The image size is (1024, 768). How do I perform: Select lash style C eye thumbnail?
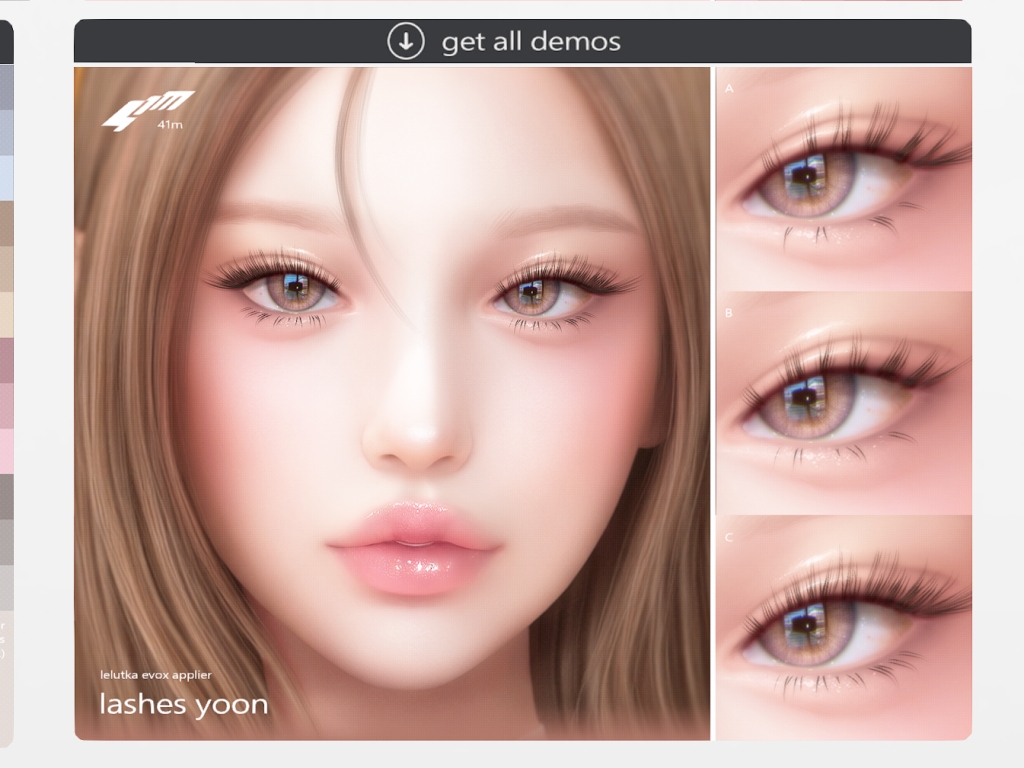tap(843, 626)
